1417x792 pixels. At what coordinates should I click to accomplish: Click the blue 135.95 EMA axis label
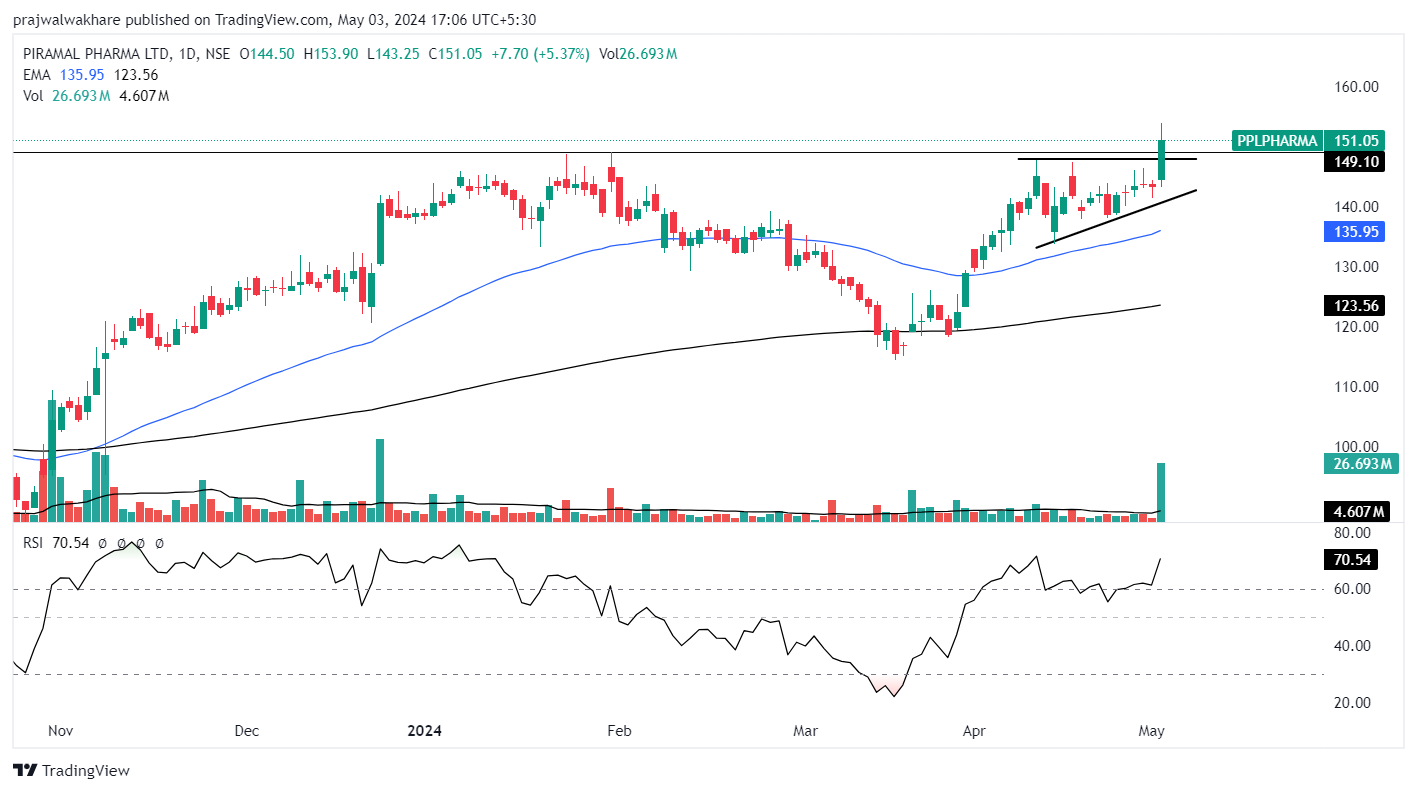click(1356, 231)
